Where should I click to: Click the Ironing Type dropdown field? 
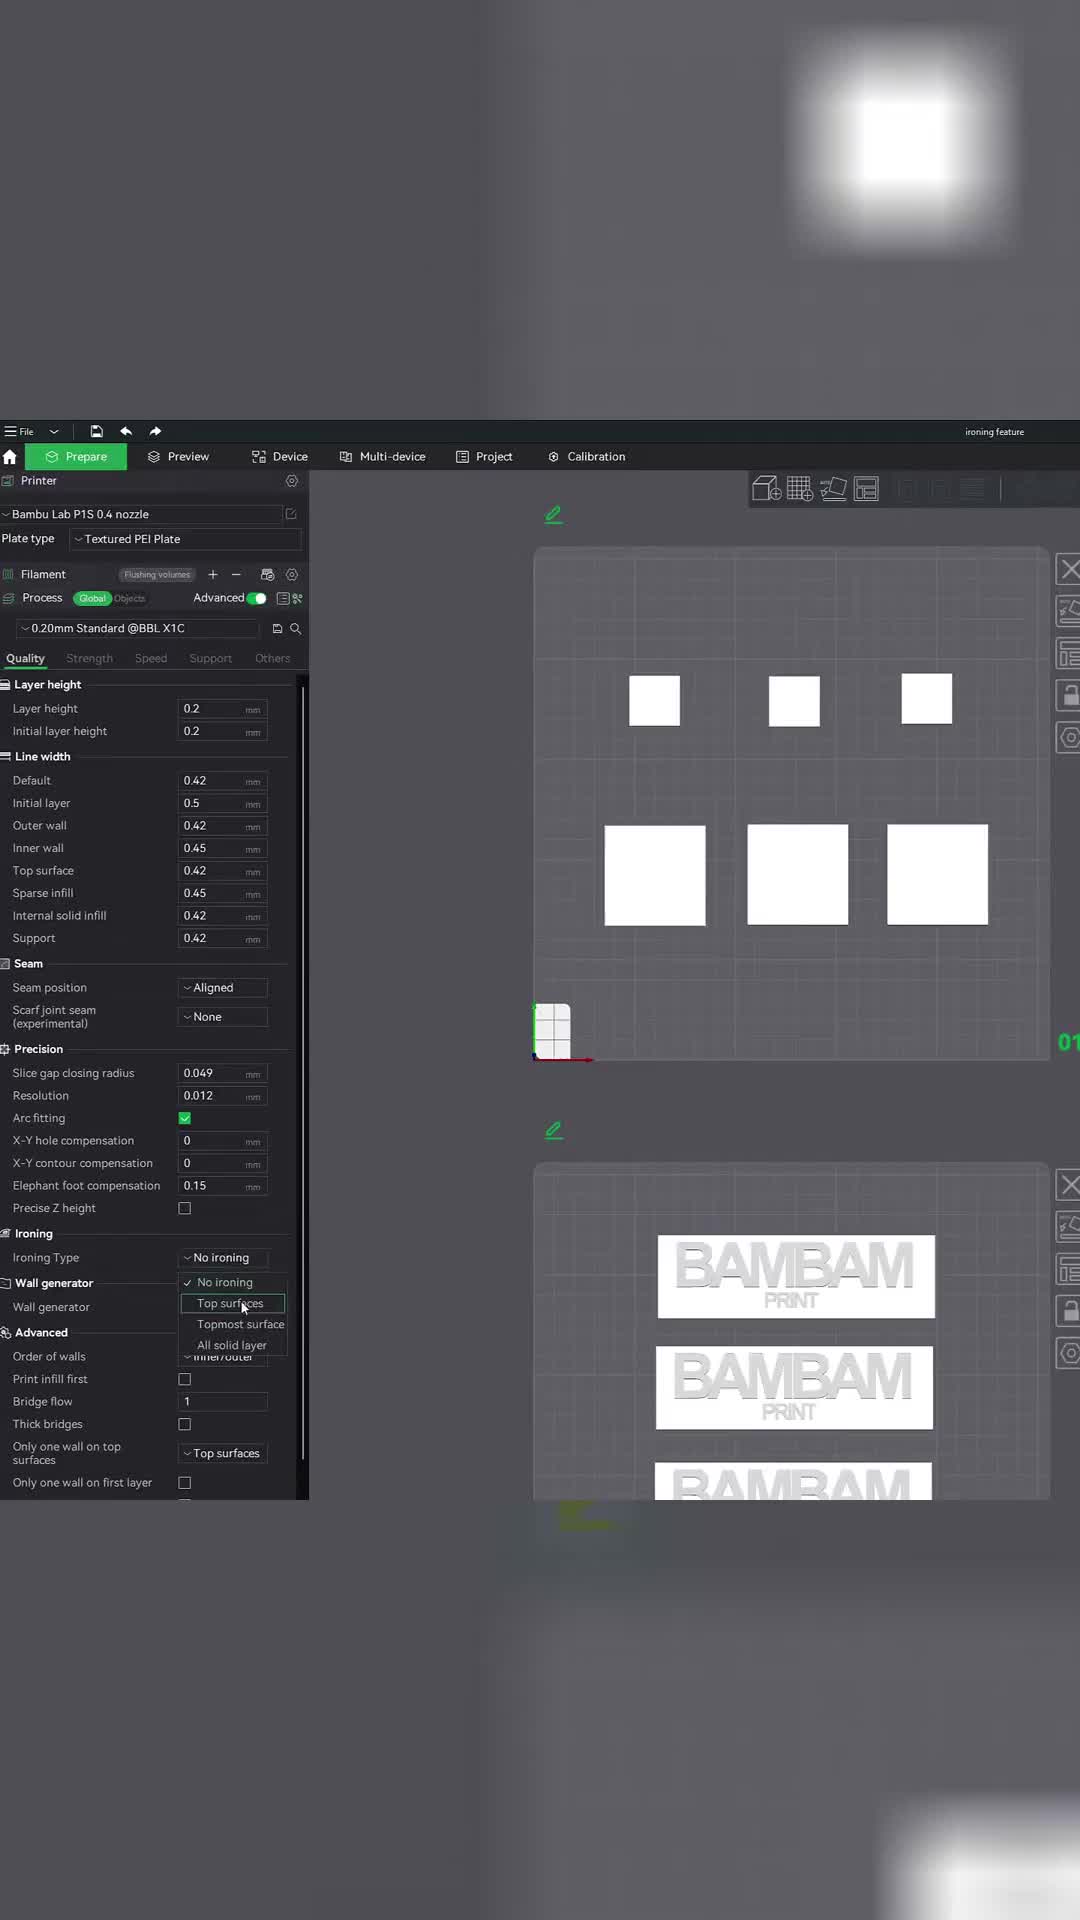223,1258
